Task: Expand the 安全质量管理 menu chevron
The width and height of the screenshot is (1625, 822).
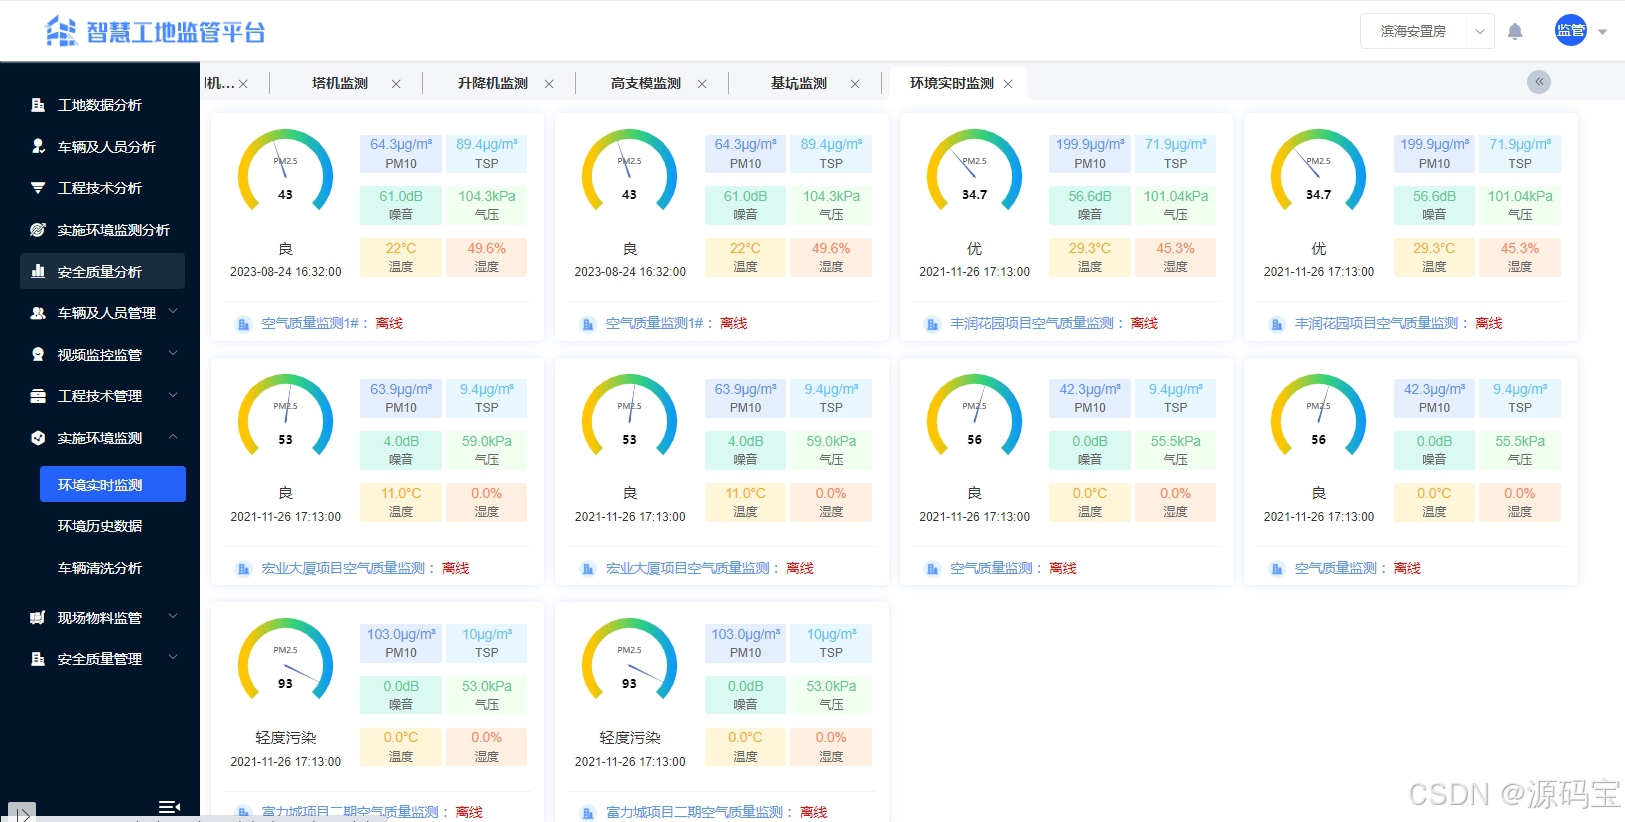Action: (173, 658)
